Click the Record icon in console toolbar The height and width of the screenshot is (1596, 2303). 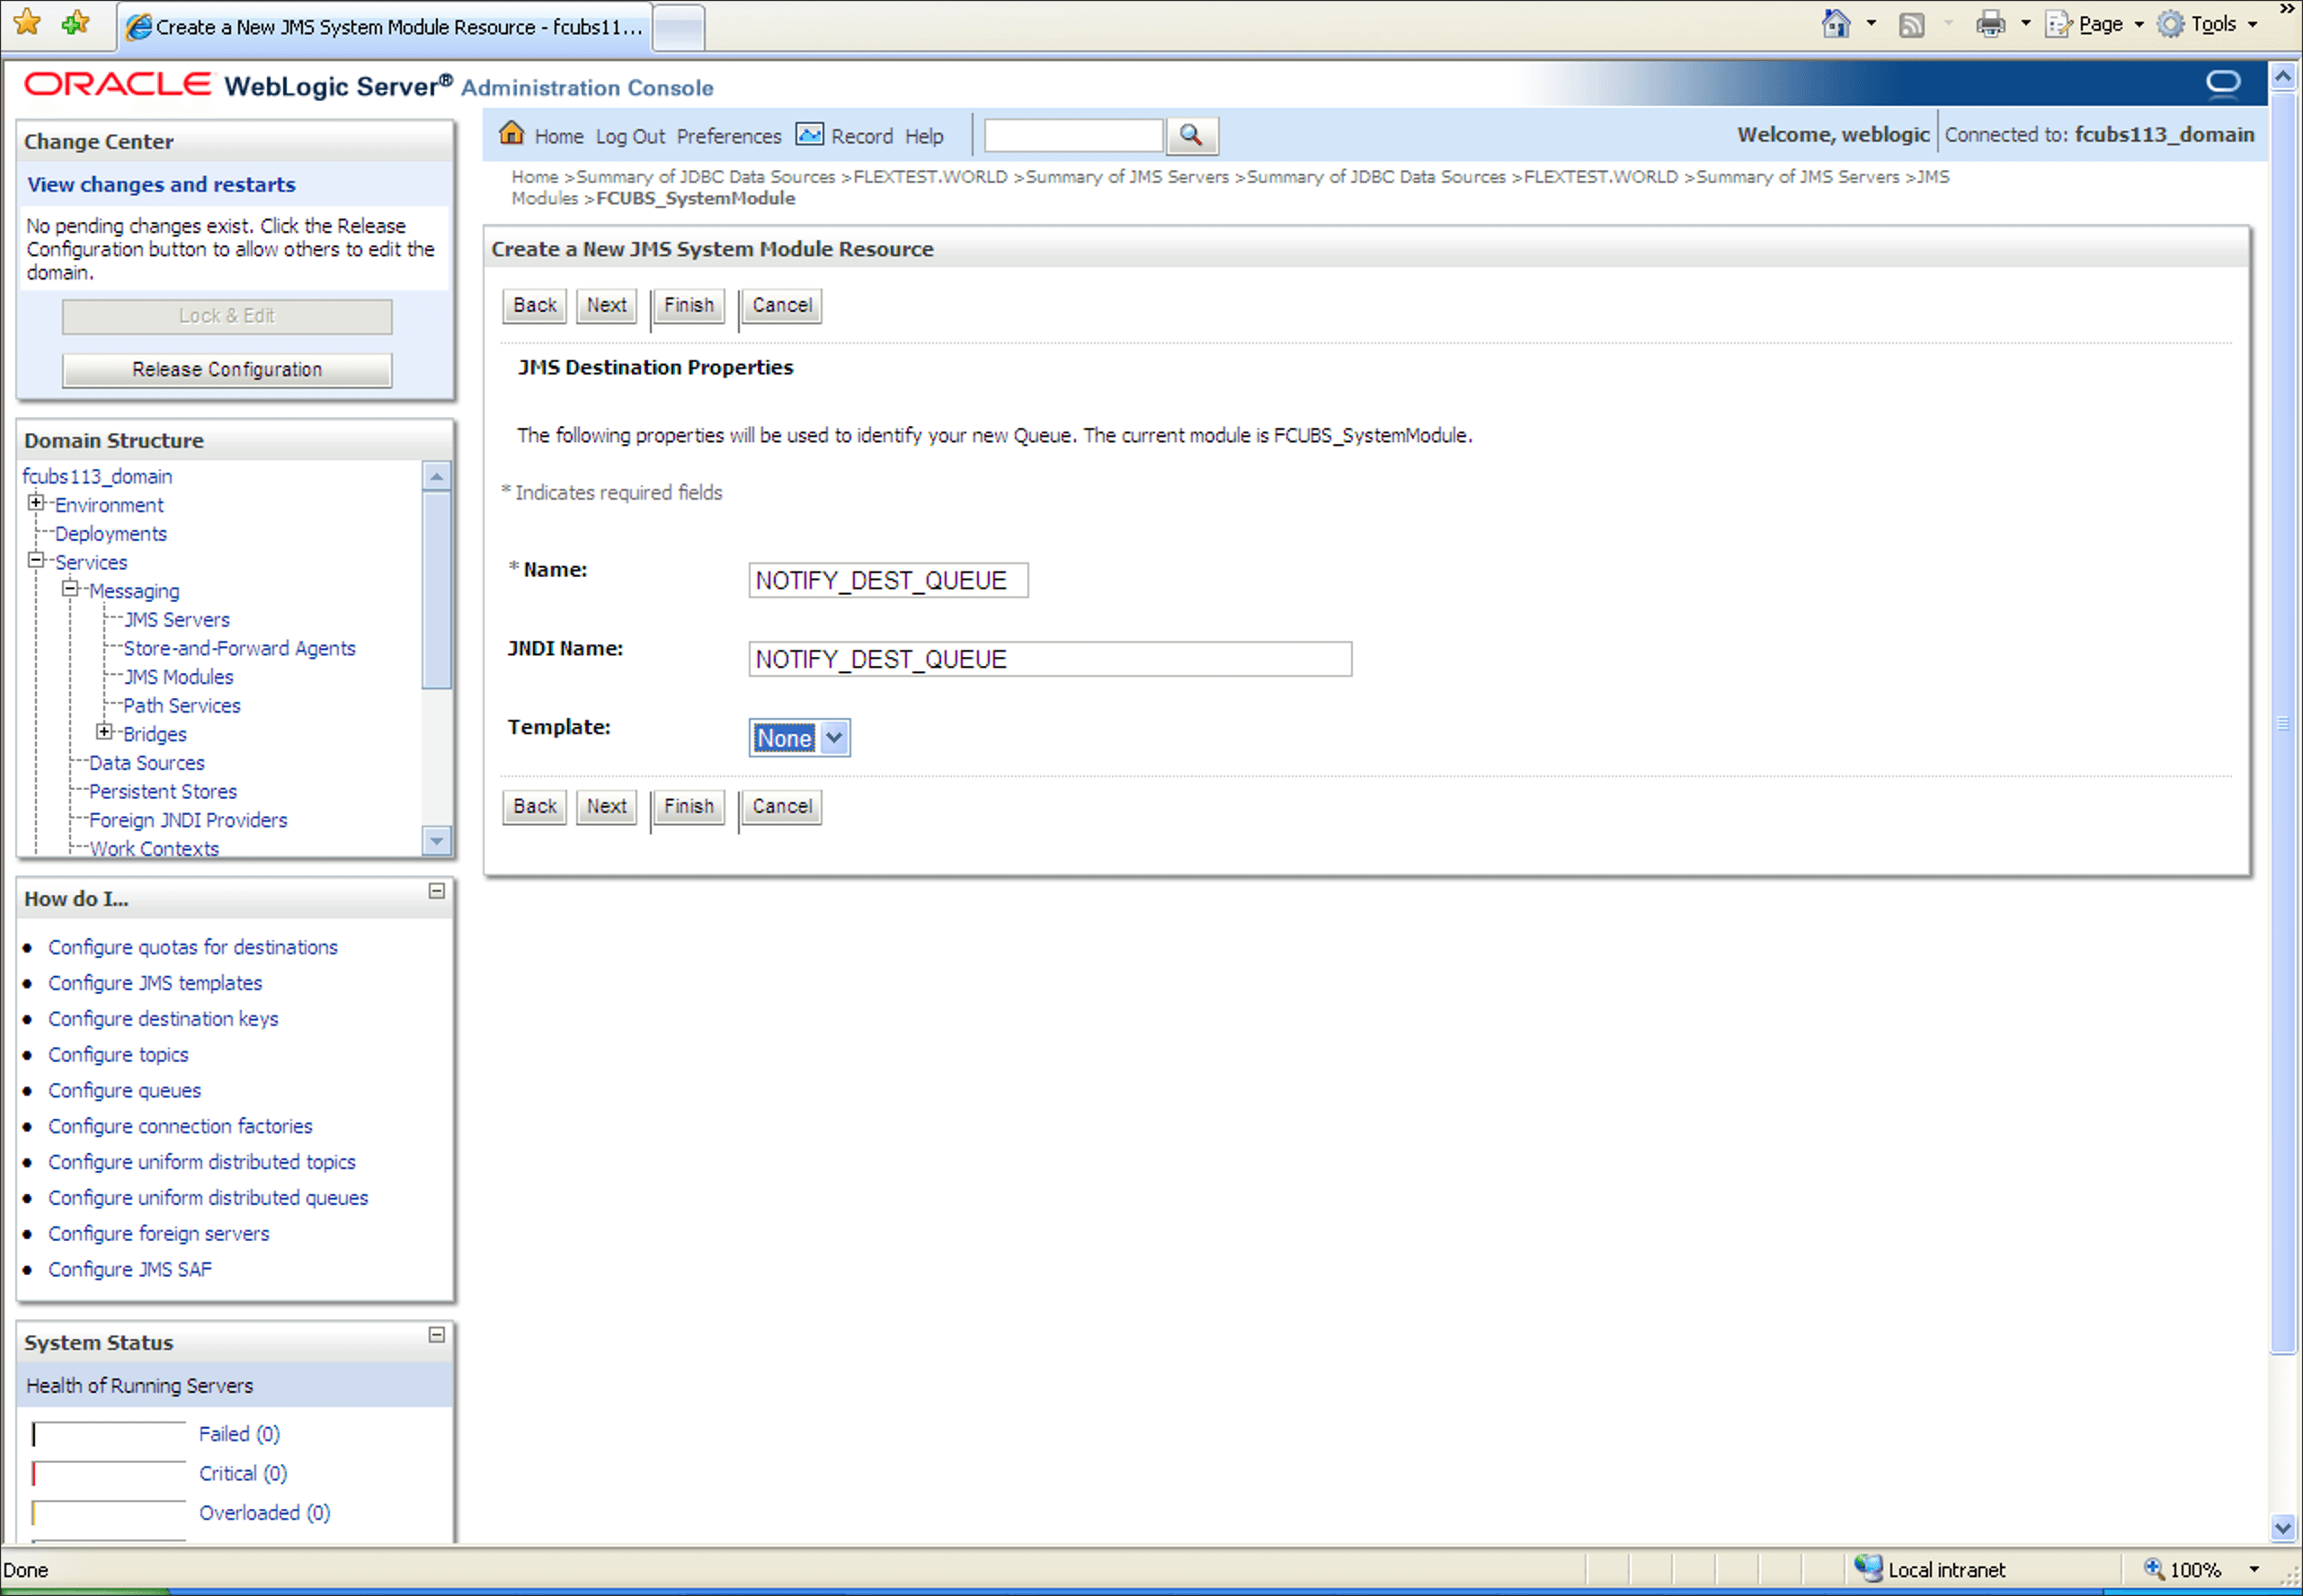809,134
